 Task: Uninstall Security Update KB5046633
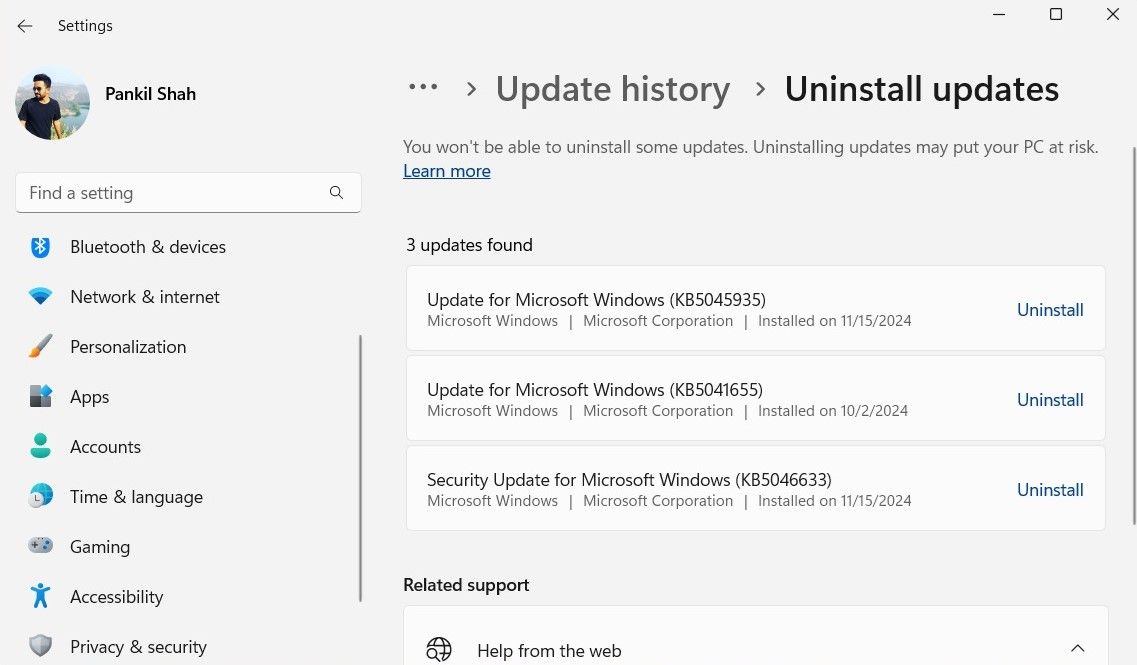(x=1050, y=490)
